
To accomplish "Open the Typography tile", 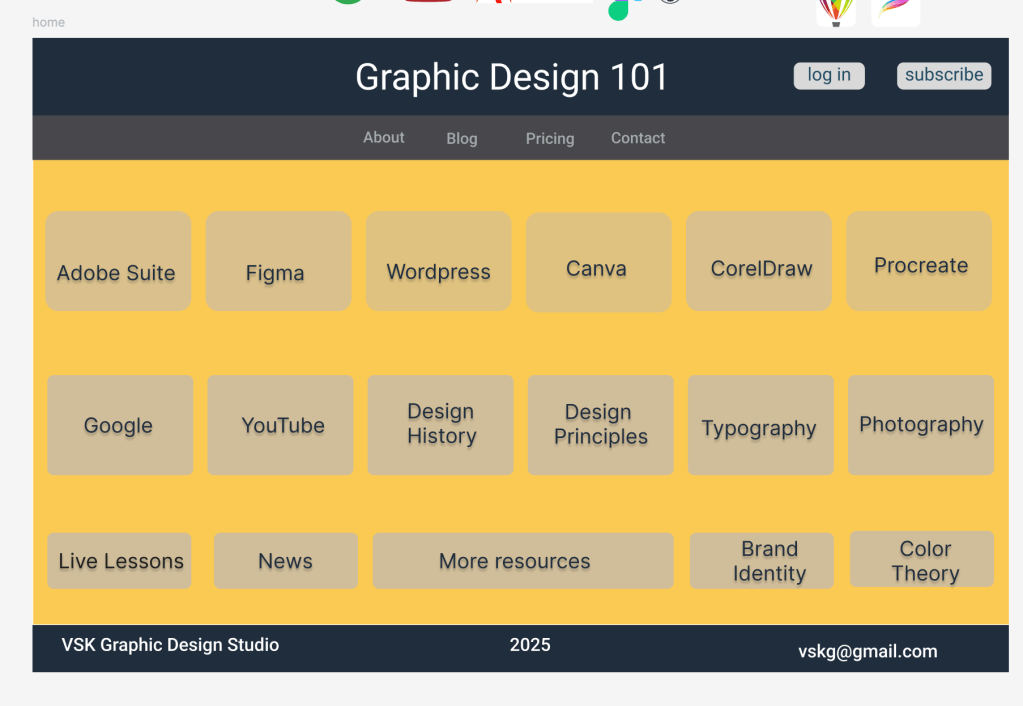I will (760, 426).
